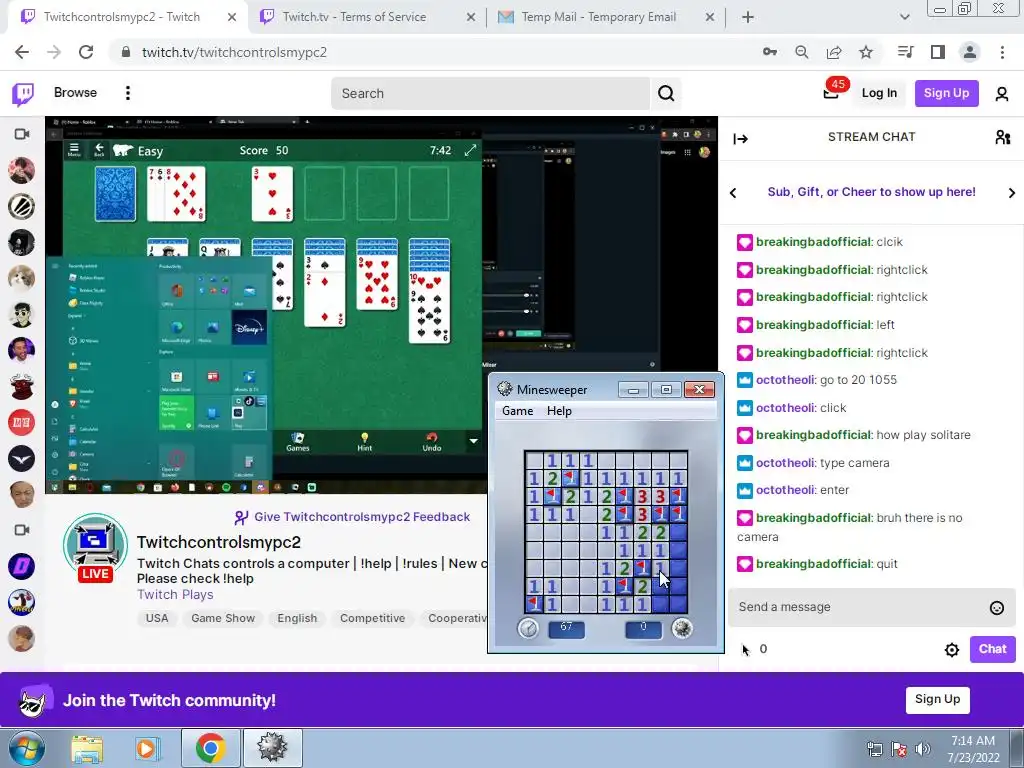Collapse the stream chat panel
Viewport: 1024px width, 768px height.
741,138
